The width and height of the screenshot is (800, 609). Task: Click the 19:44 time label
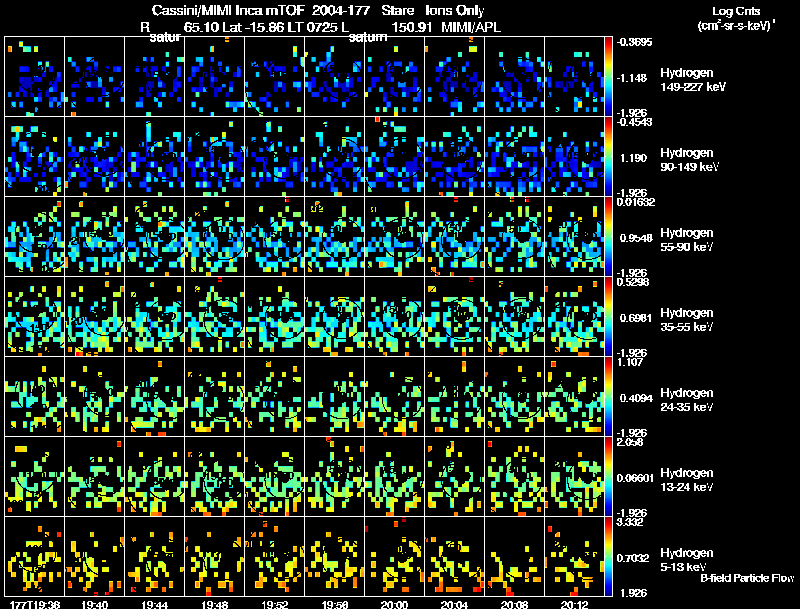(155, 604)
